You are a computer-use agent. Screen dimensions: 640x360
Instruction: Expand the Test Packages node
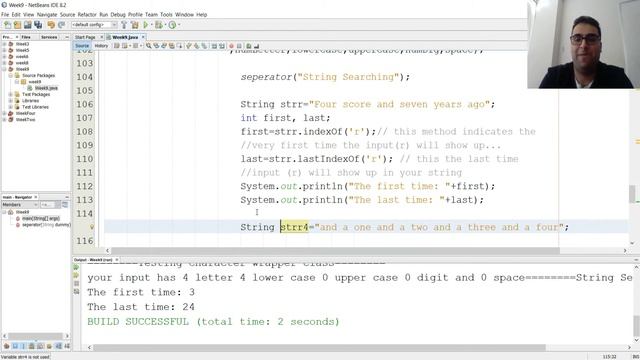11,94
